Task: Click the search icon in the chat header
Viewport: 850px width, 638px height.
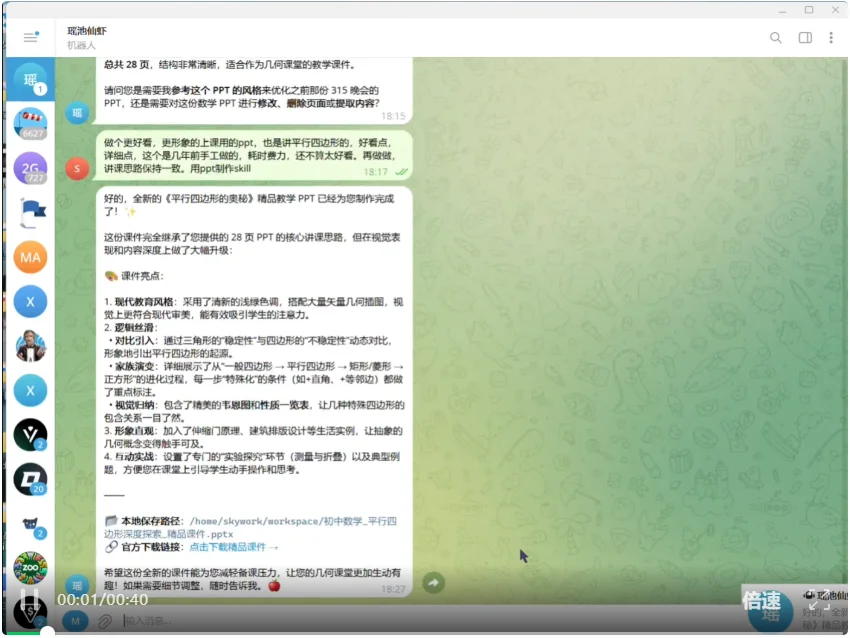Action: (x=777, y=37)
